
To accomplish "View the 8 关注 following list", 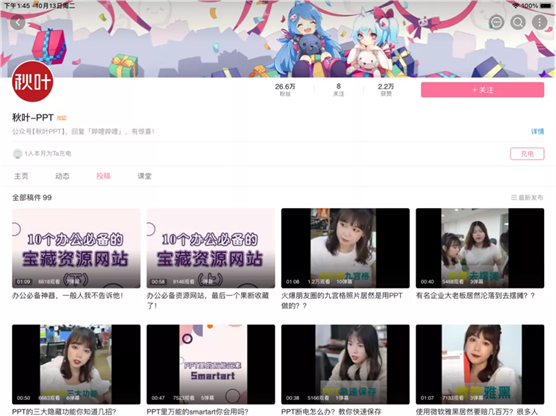I will point(339,89).
